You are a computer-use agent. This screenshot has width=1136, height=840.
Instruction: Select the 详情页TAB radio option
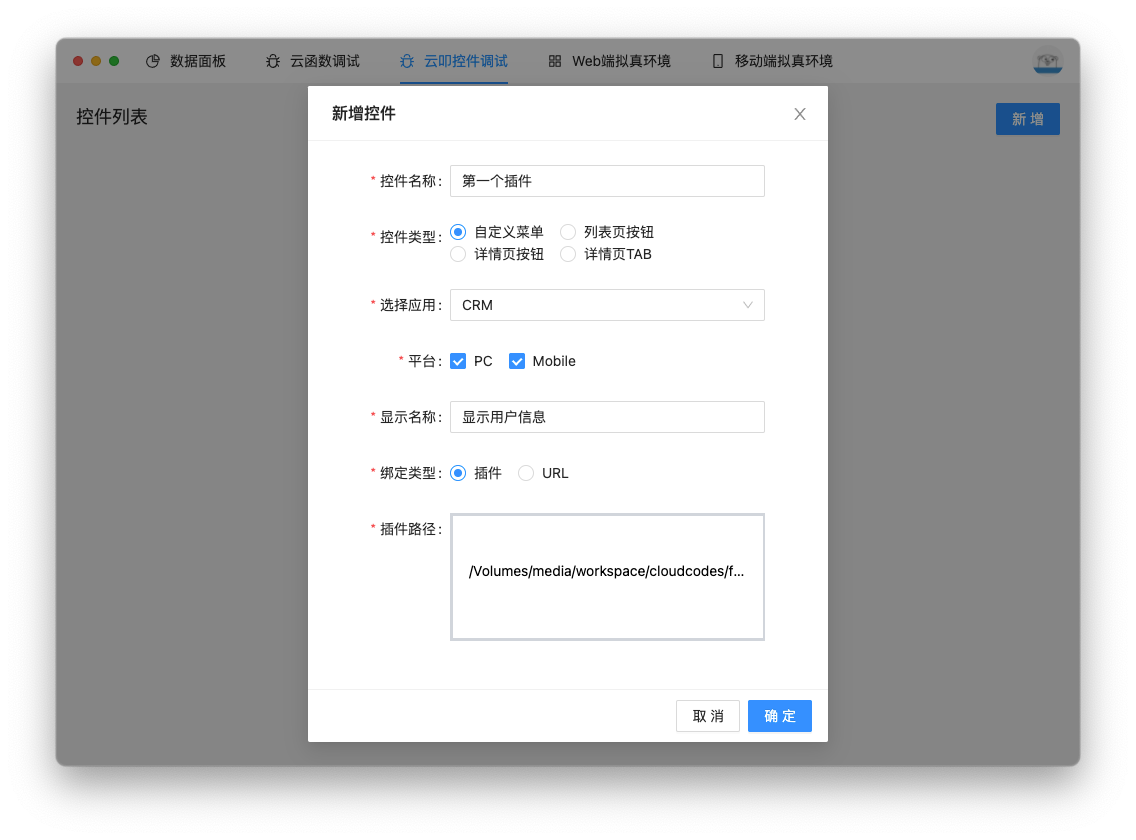[x=568, y=254]
